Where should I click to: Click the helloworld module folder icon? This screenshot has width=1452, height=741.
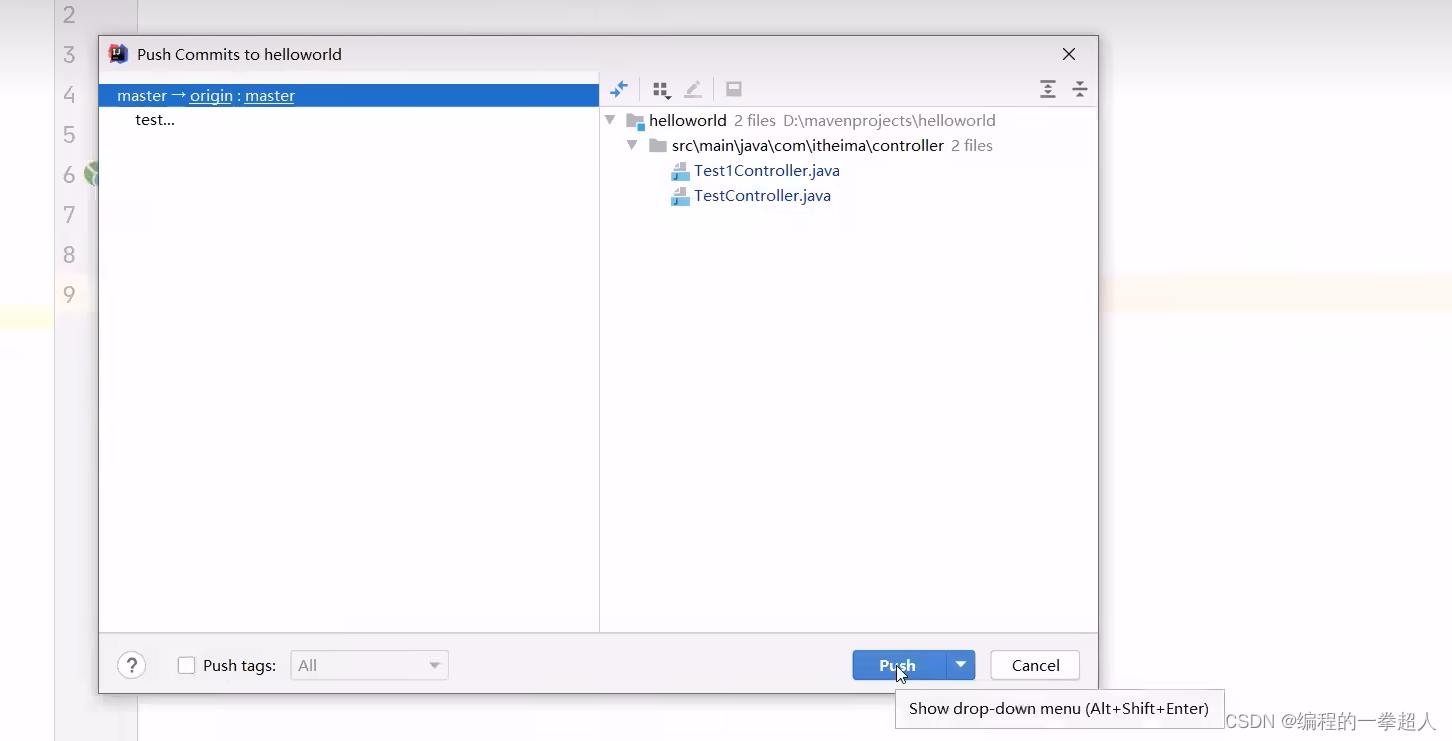click(x=635, y=121)
